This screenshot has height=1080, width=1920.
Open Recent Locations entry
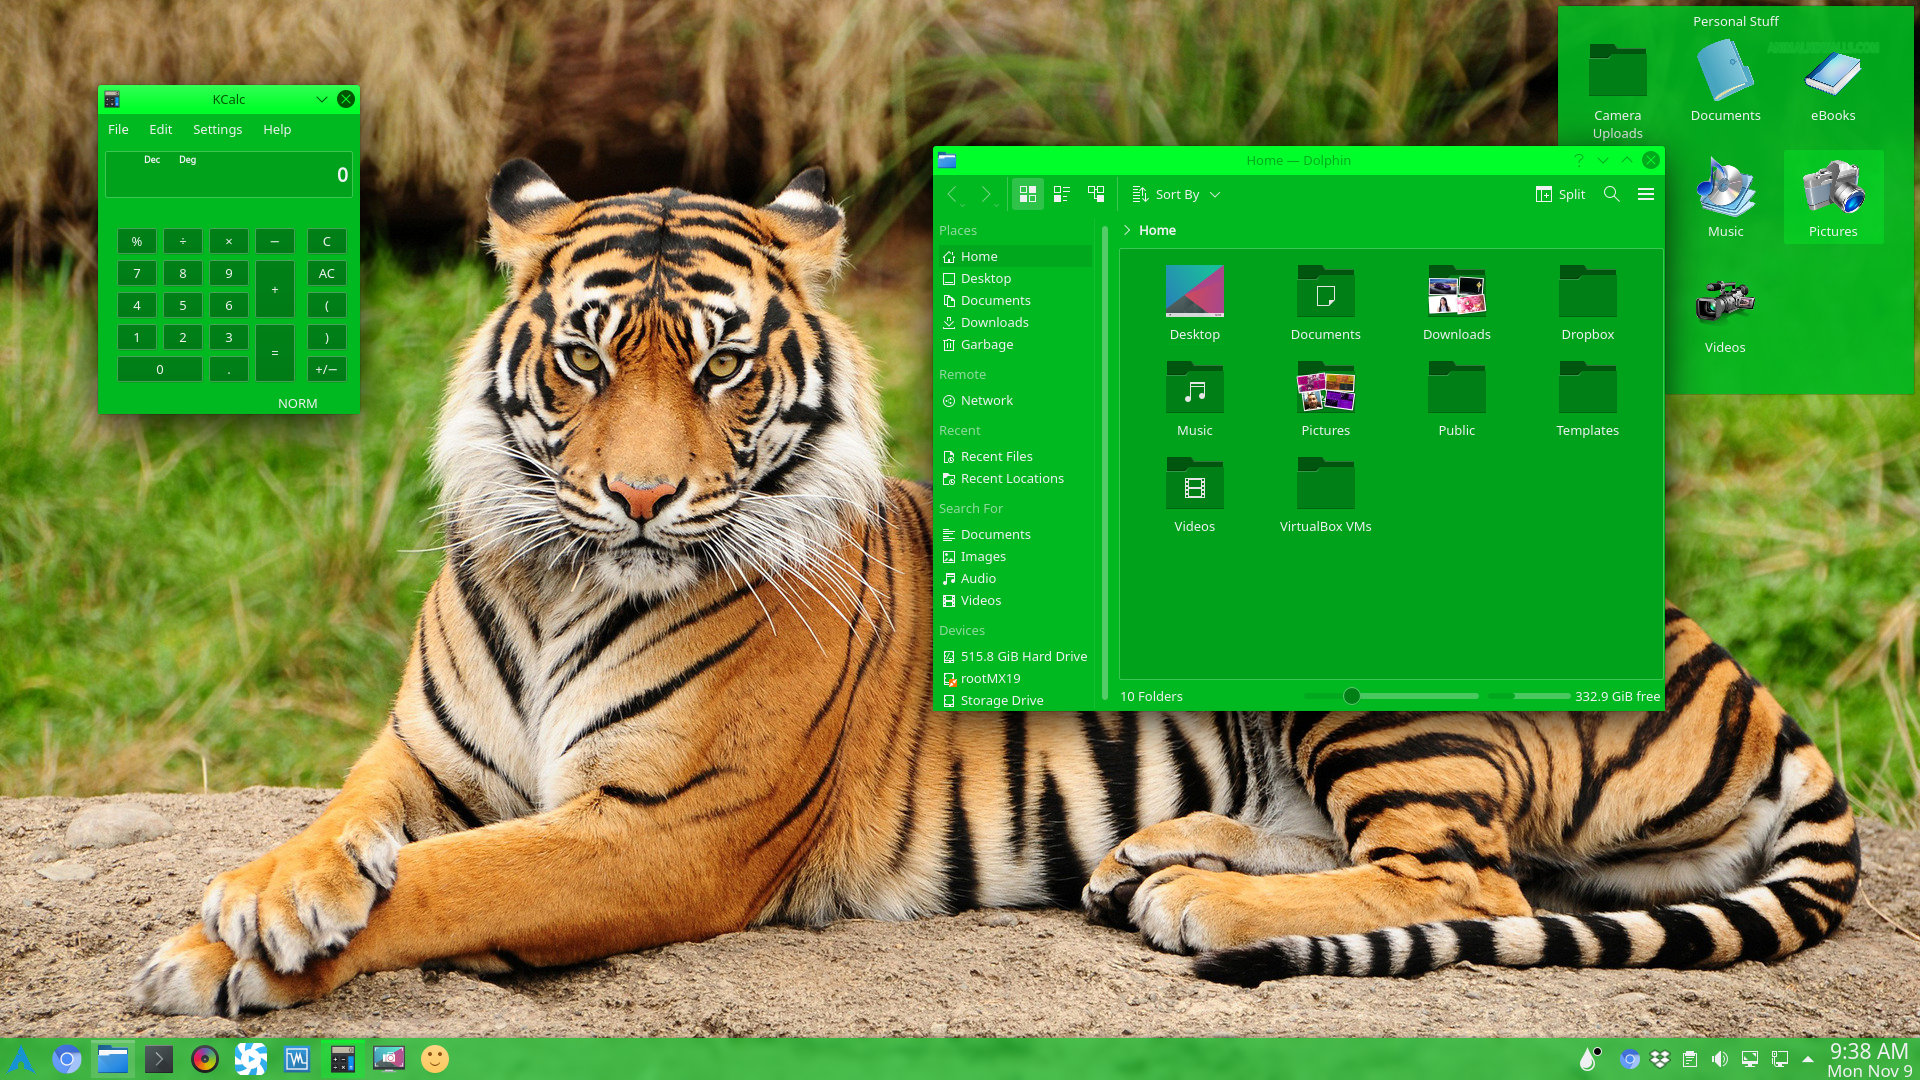pos(1015,479)
